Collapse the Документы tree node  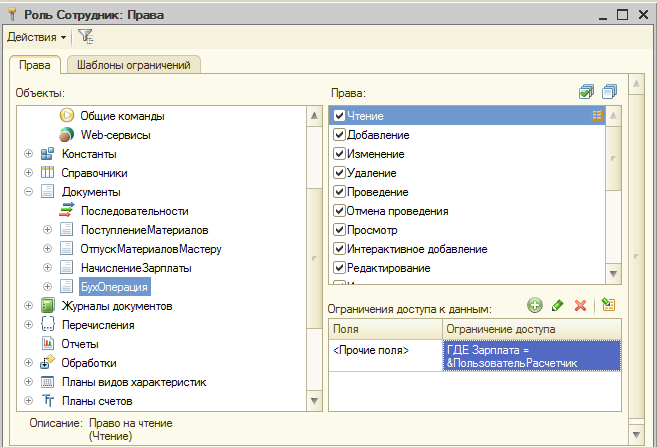click(28, 191)
